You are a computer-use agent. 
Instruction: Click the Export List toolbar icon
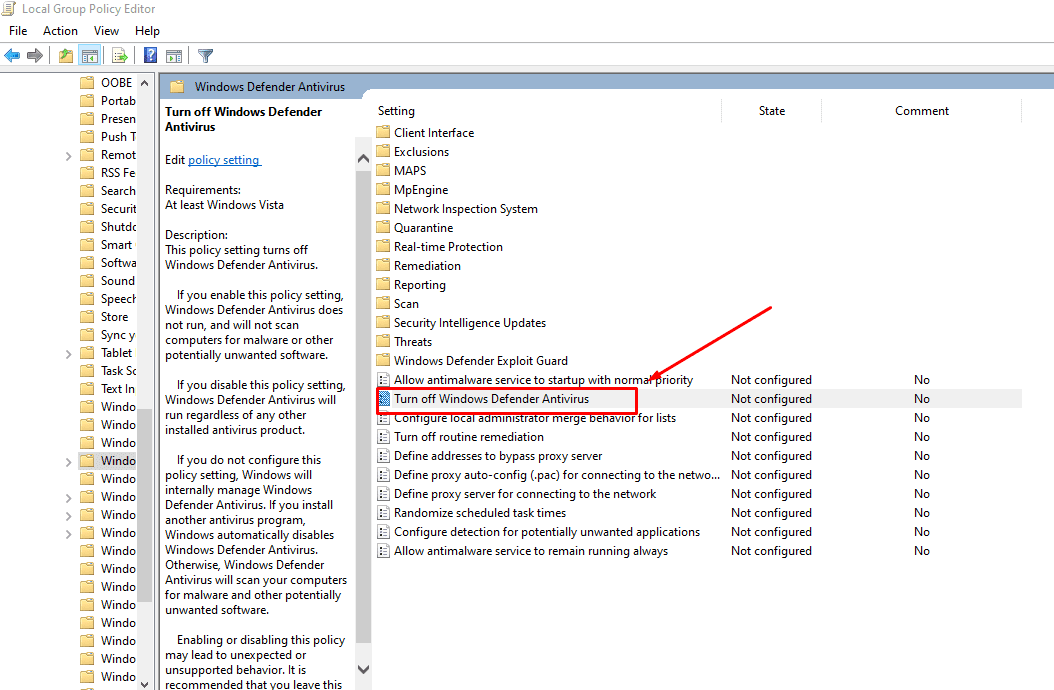pos(119,55)
